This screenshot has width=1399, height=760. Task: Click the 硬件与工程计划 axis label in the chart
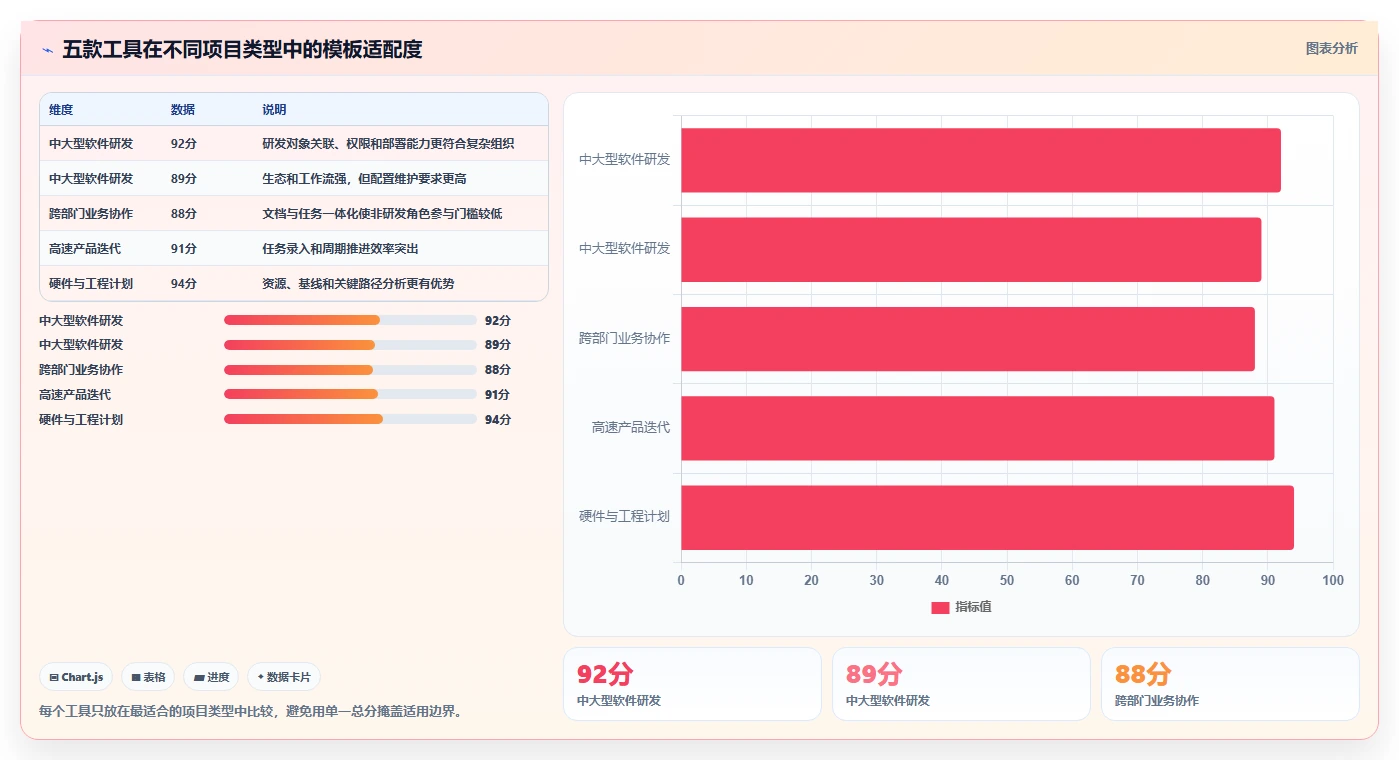click(624, 517)
